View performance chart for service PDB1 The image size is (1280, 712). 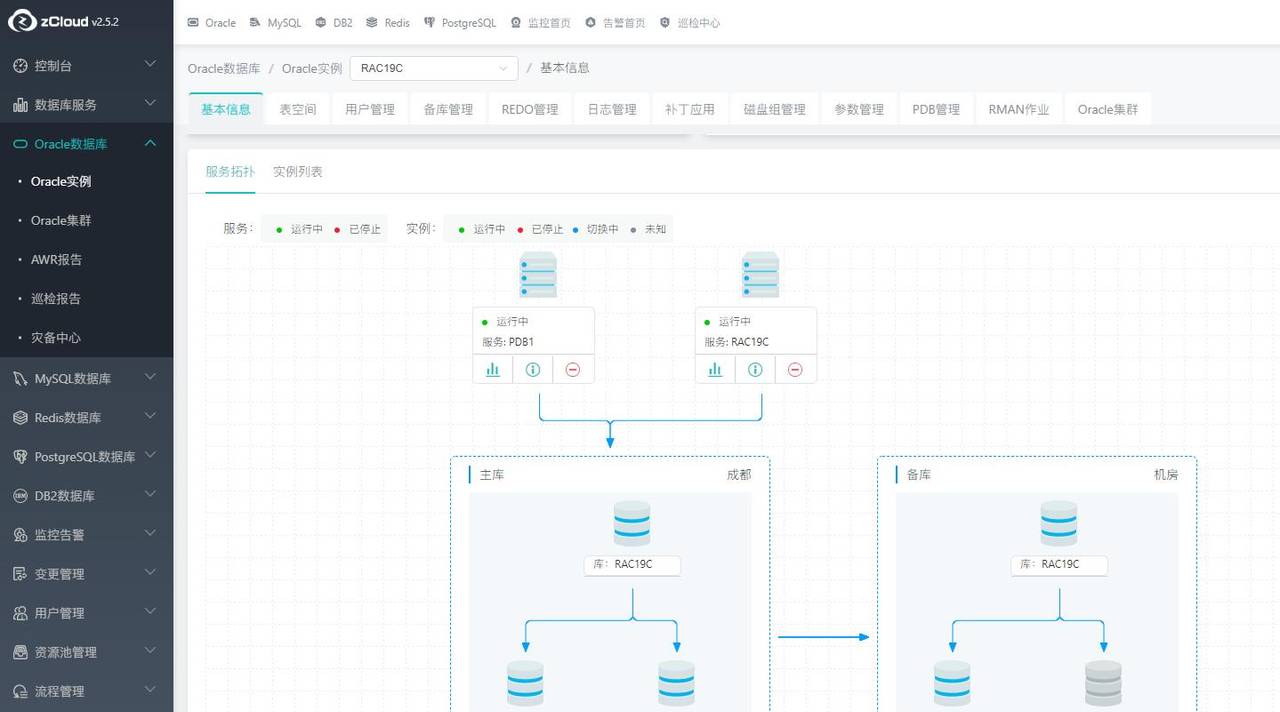pyautogui.click(x=492, y=369)
